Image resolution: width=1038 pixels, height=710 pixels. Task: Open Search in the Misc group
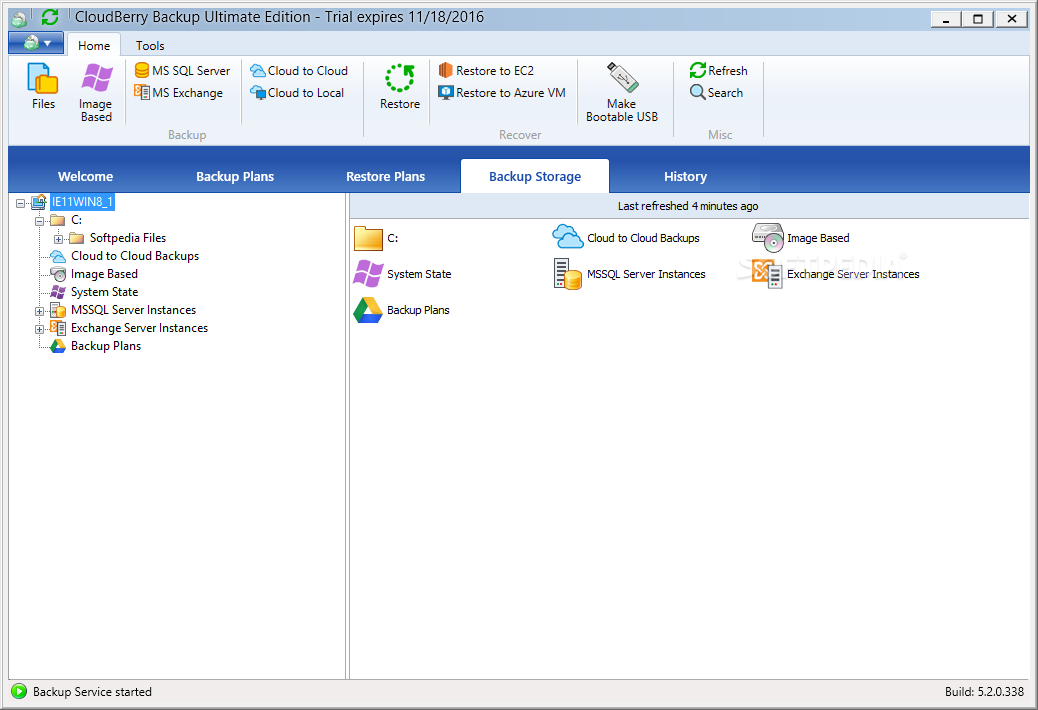716,93
